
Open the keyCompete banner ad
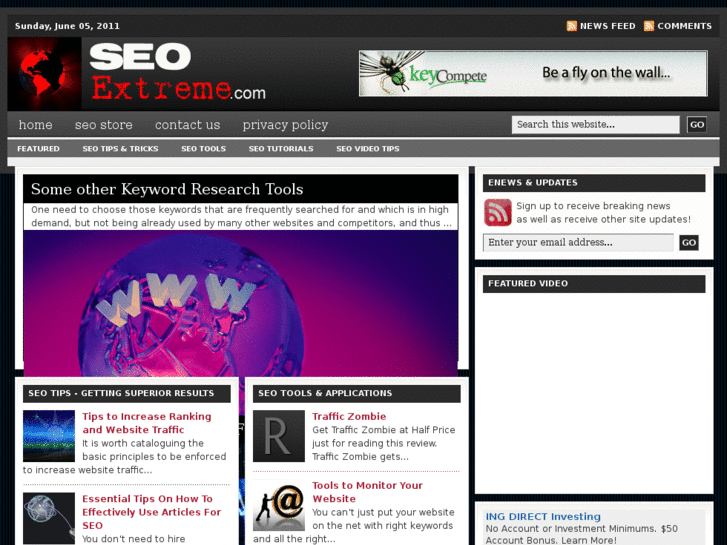click(x=533, y=74)
